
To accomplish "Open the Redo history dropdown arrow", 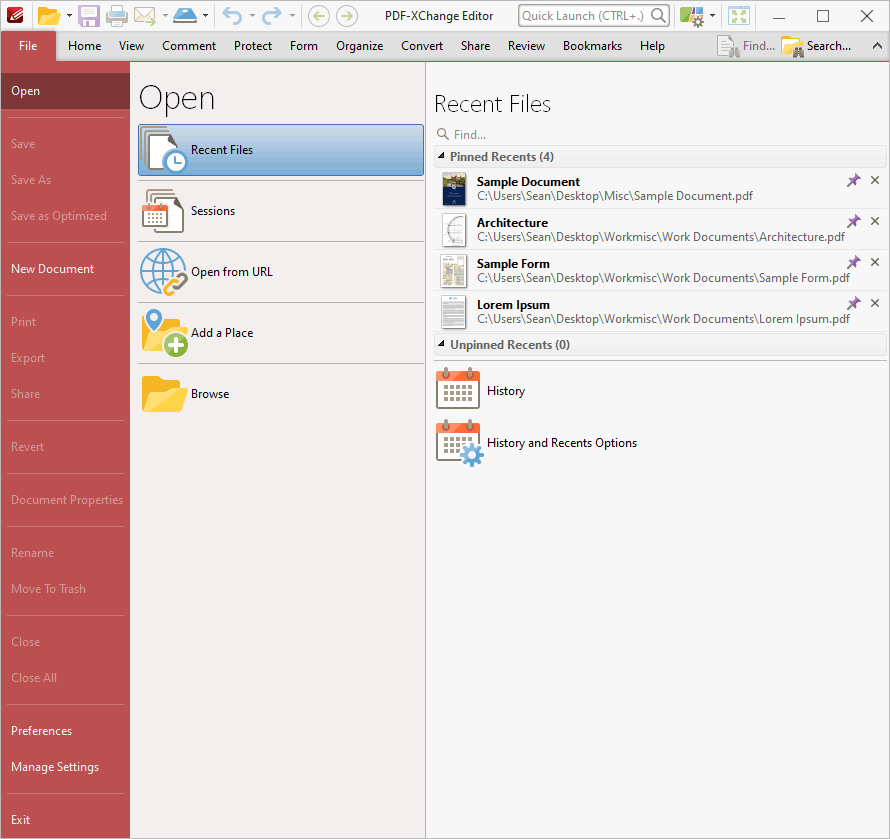I will coord(292,16).
